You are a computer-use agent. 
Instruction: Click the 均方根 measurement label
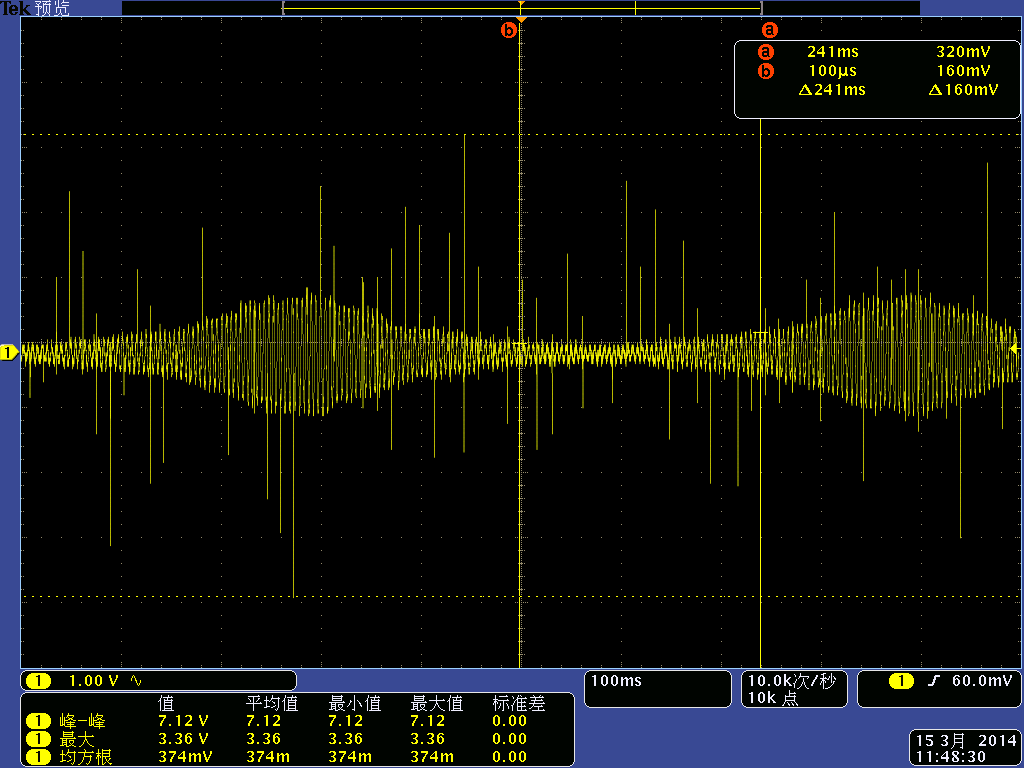[x=86, y=757]
